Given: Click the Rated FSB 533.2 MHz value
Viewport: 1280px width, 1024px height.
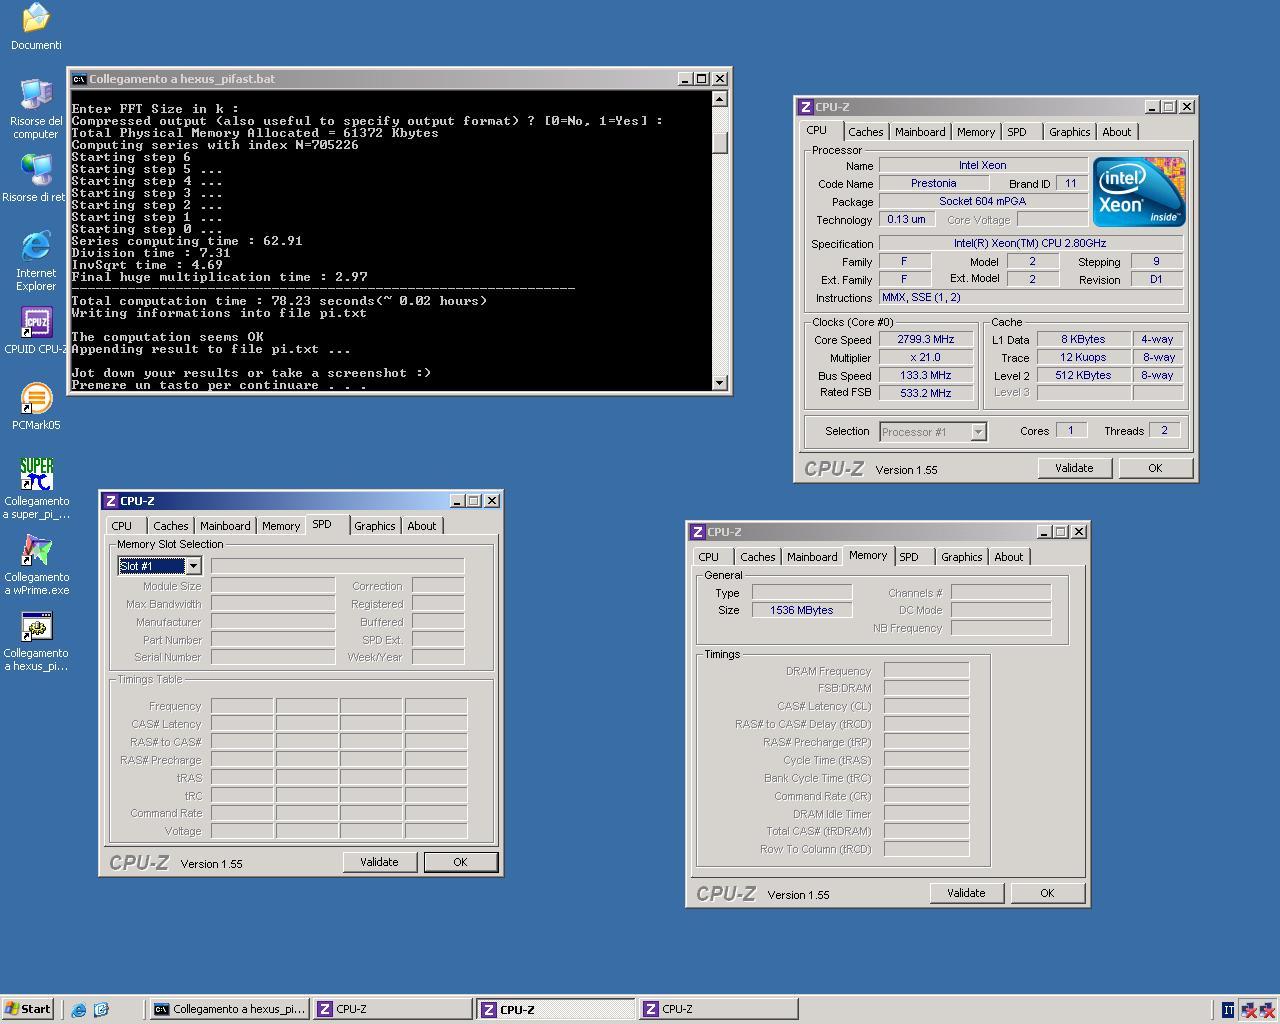Looking at the screenshot, I should click(x=925, y=393).
